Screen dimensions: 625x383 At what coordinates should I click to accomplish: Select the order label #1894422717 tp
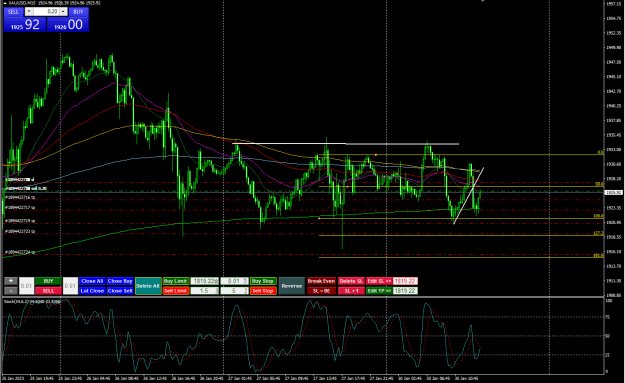coord(20,208)
